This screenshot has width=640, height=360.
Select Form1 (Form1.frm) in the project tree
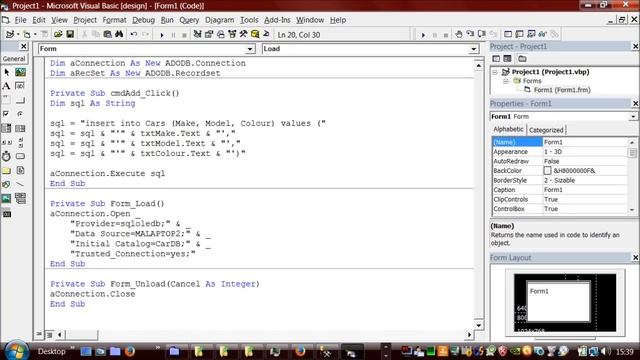pyautogui.click(x=562, y=90)
